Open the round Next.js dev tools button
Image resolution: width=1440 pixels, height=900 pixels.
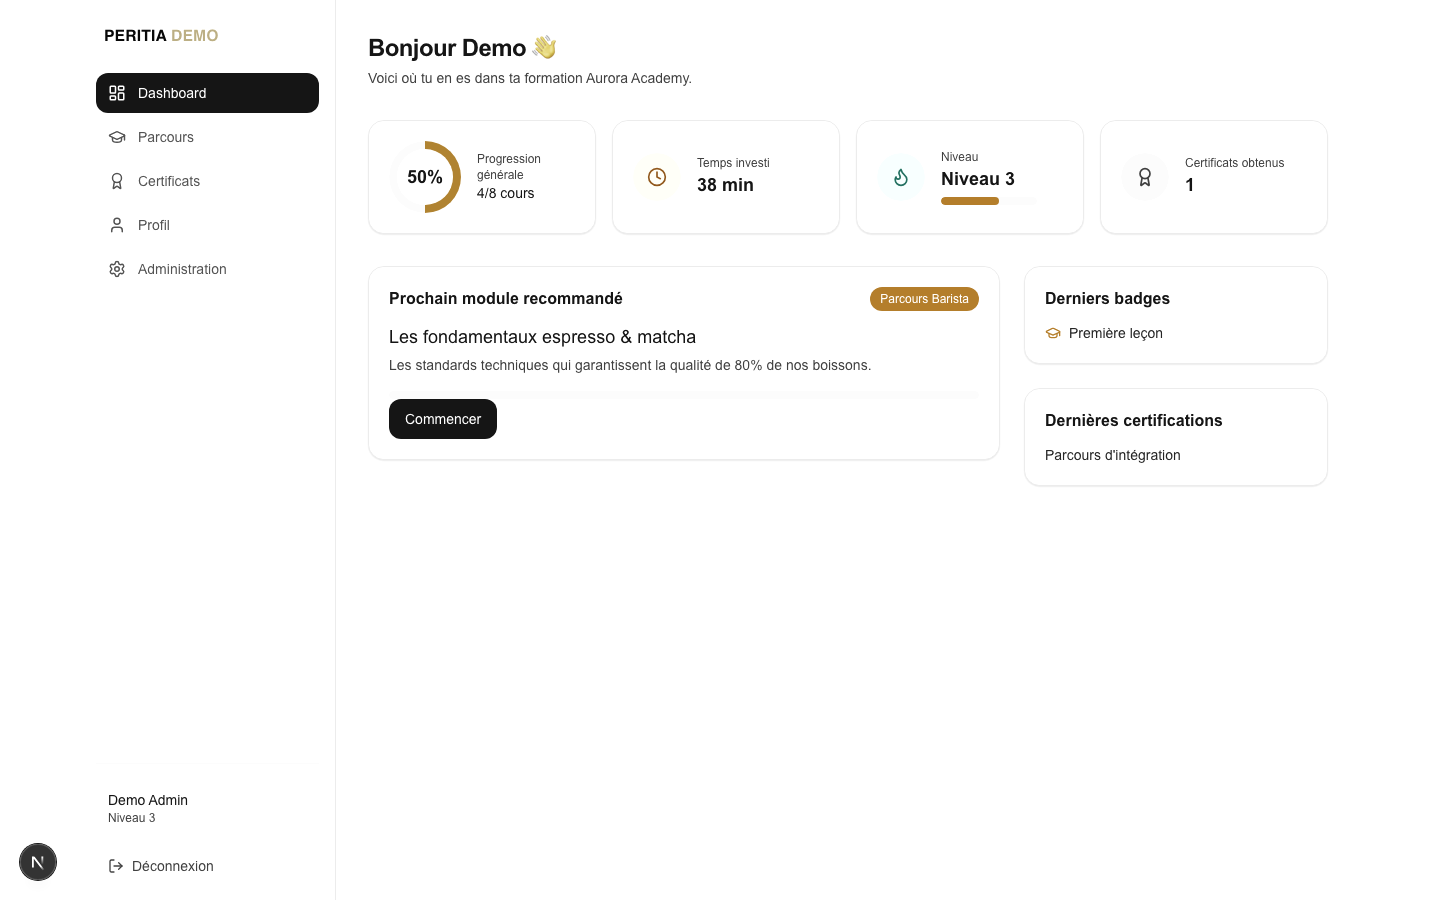38,862
